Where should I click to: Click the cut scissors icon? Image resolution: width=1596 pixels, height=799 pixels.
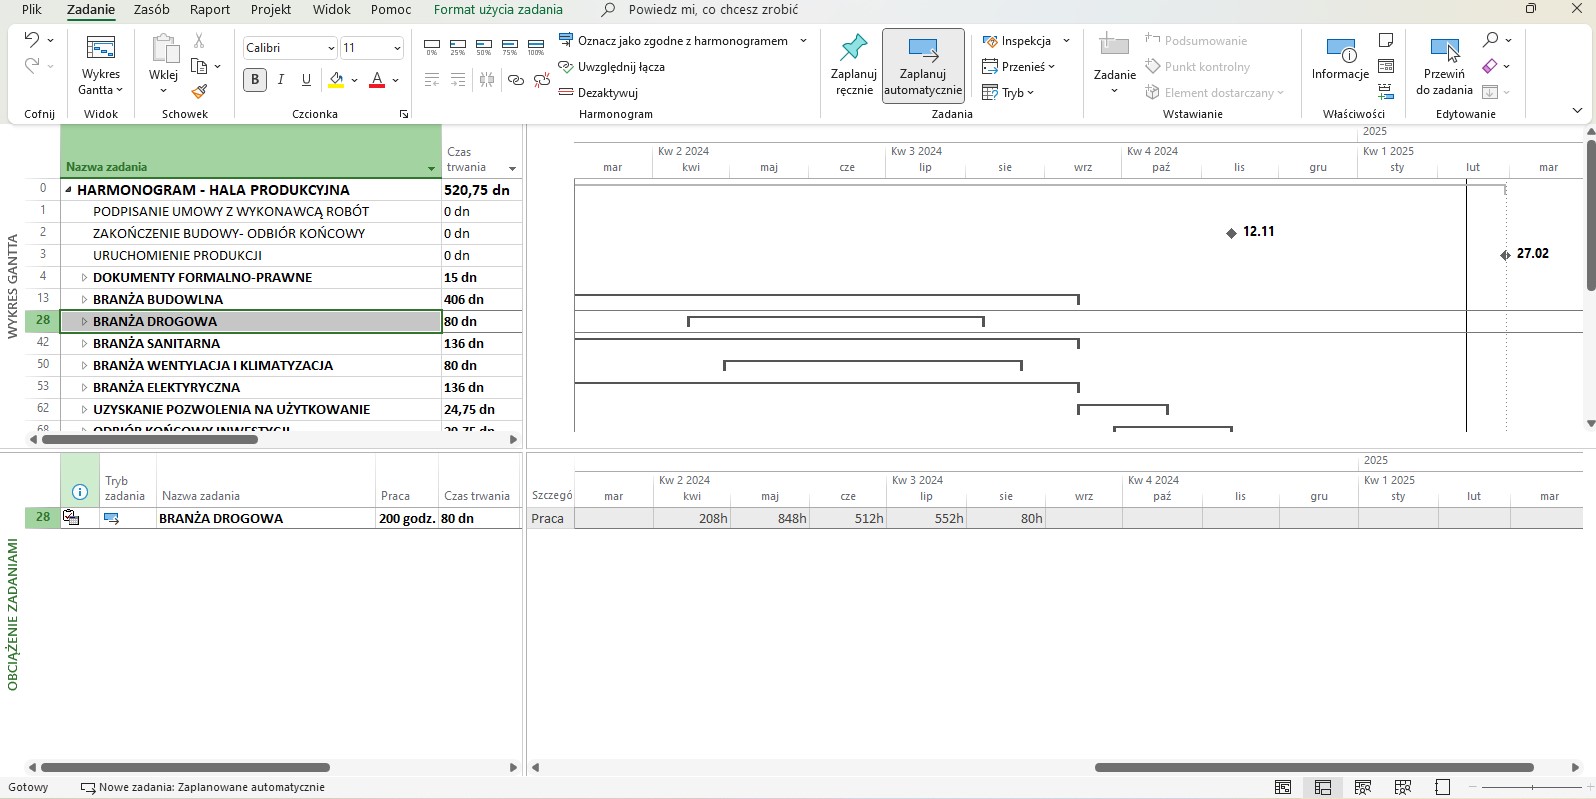tap(199, 41)
